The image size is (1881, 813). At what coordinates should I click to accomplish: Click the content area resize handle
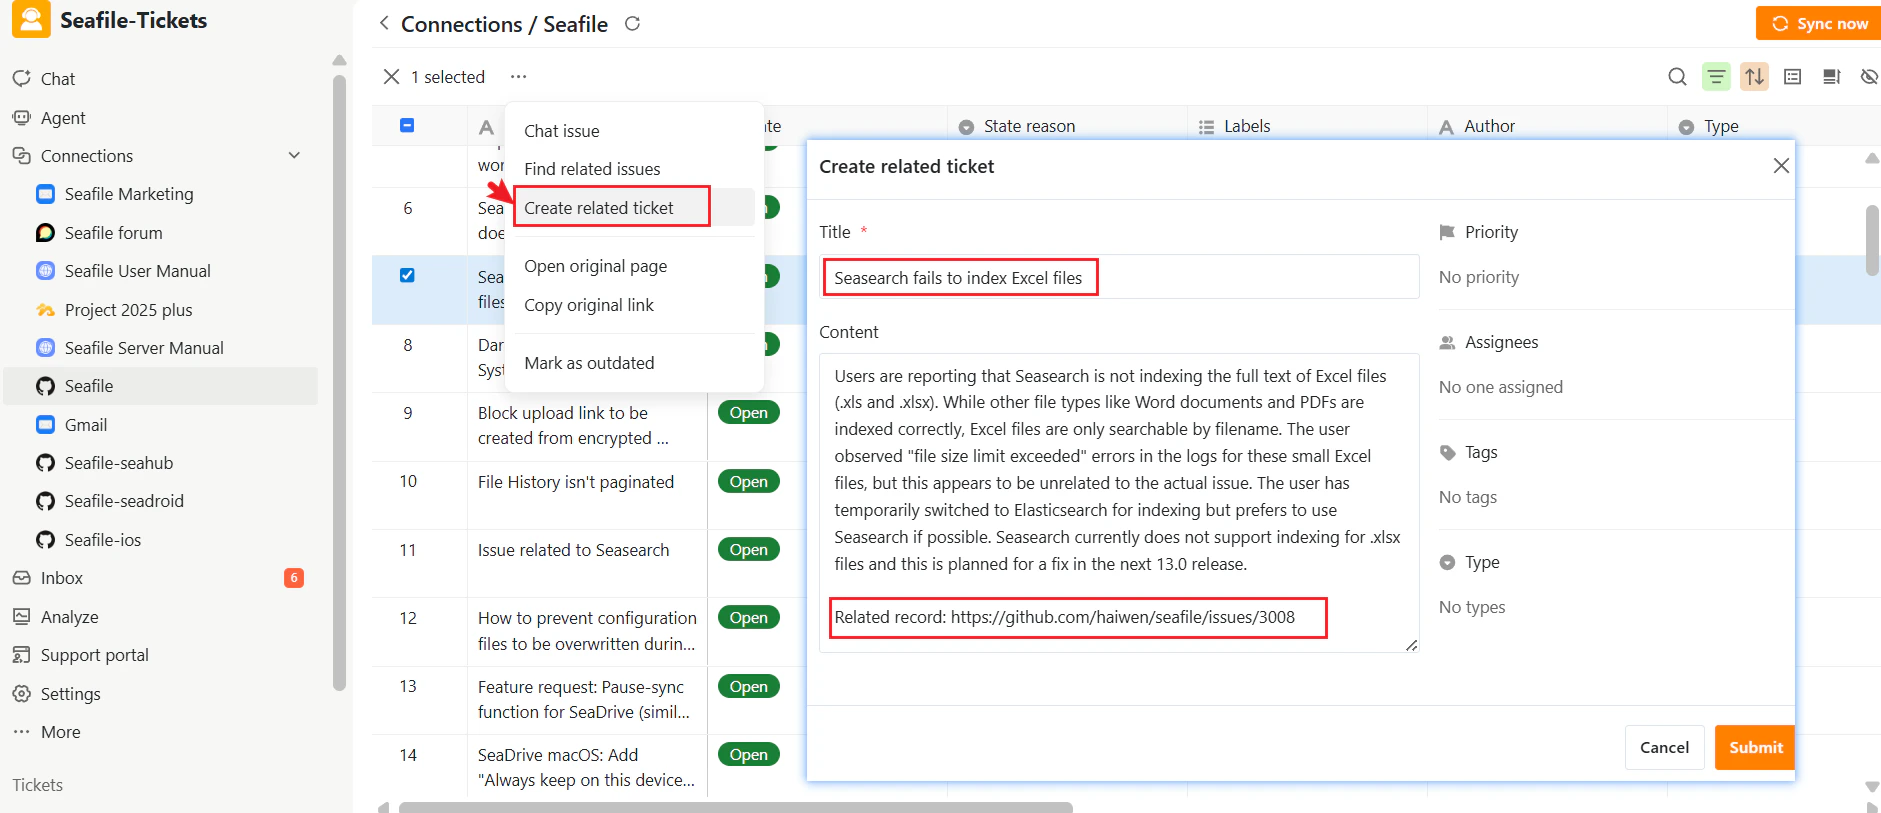pos(1411,645)
